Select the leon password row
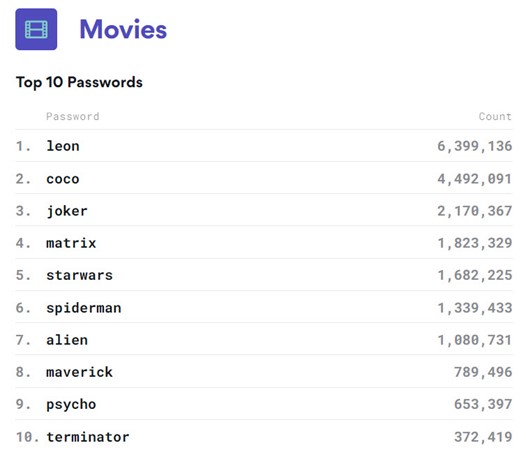The width and height of the screenshot is (526, 457). (264, 146)
